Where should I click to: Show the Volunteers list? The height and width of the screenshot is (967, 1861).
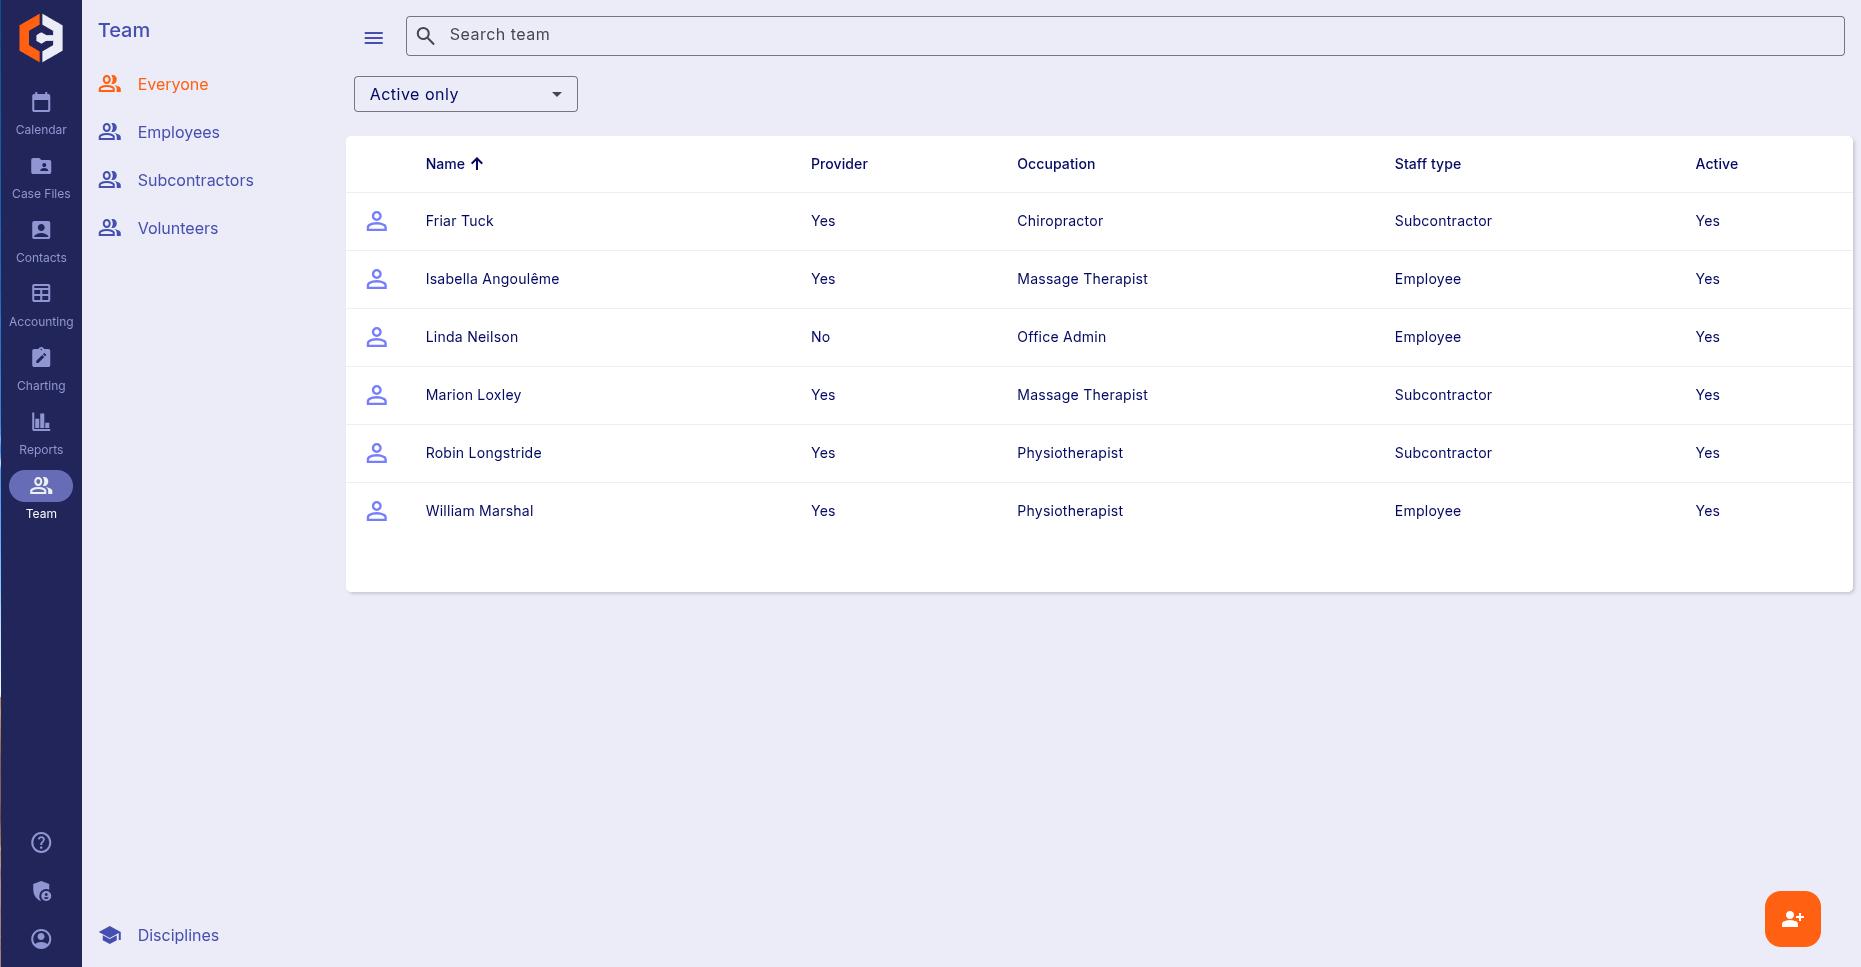177,228
